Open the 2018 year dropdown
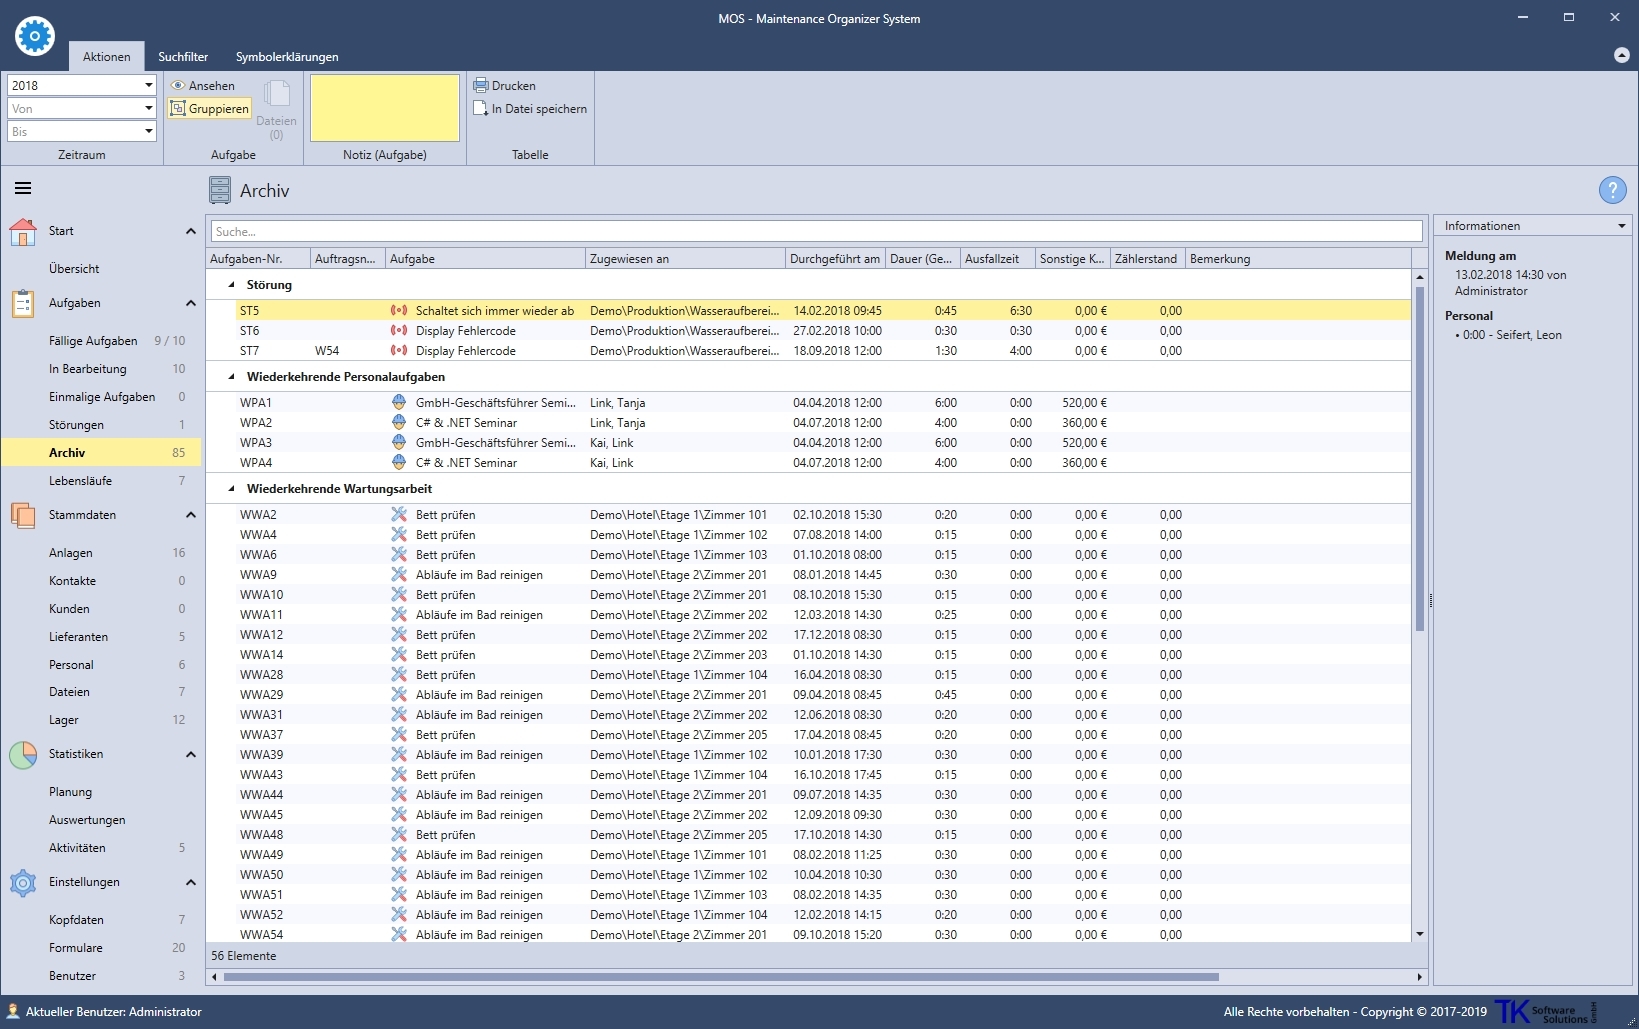 tap(148, 86)
